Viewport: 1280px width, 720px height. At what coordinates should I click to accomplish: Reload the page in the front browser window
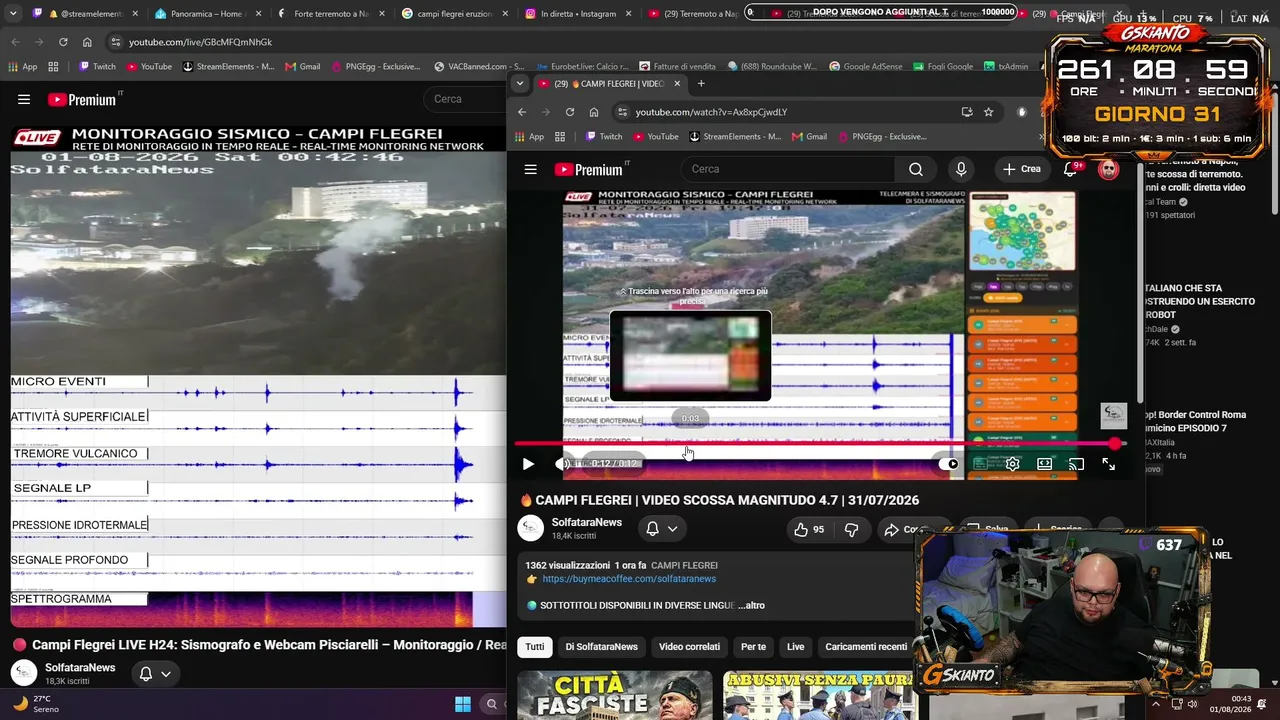click(570, 112)
